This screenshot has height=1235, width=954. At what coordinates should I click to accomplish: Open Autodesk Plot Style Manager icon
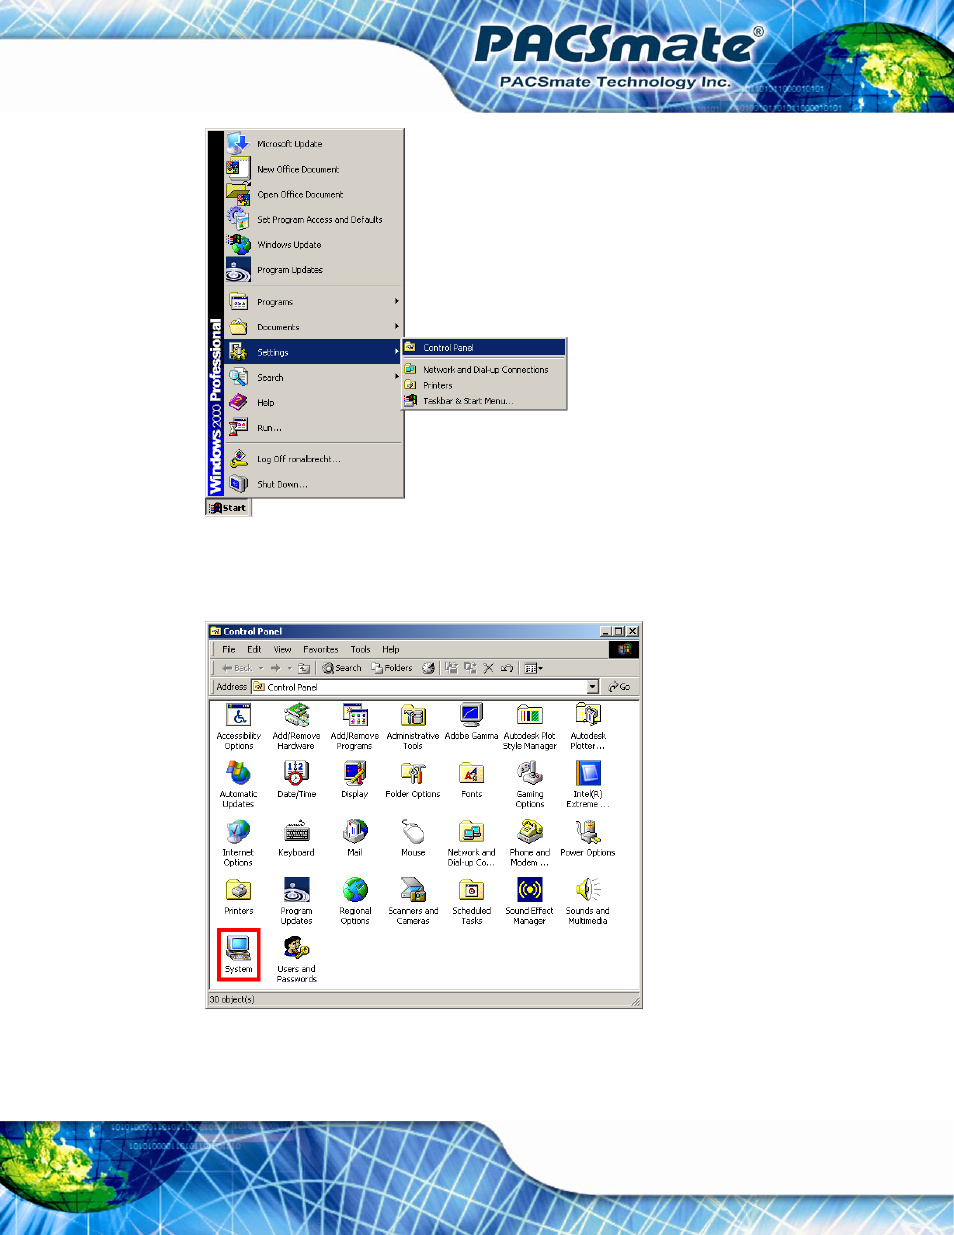[x=529, y=727]
